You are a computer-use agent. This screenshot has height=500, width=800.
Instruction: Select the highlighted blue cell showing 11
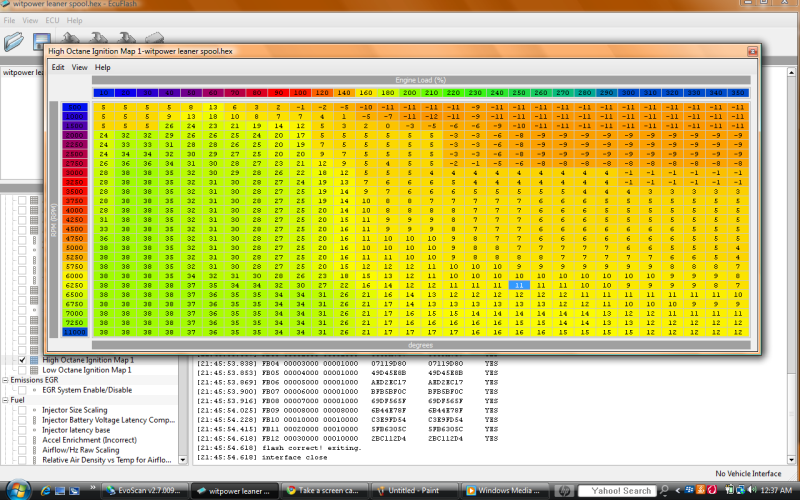[519, 285]
